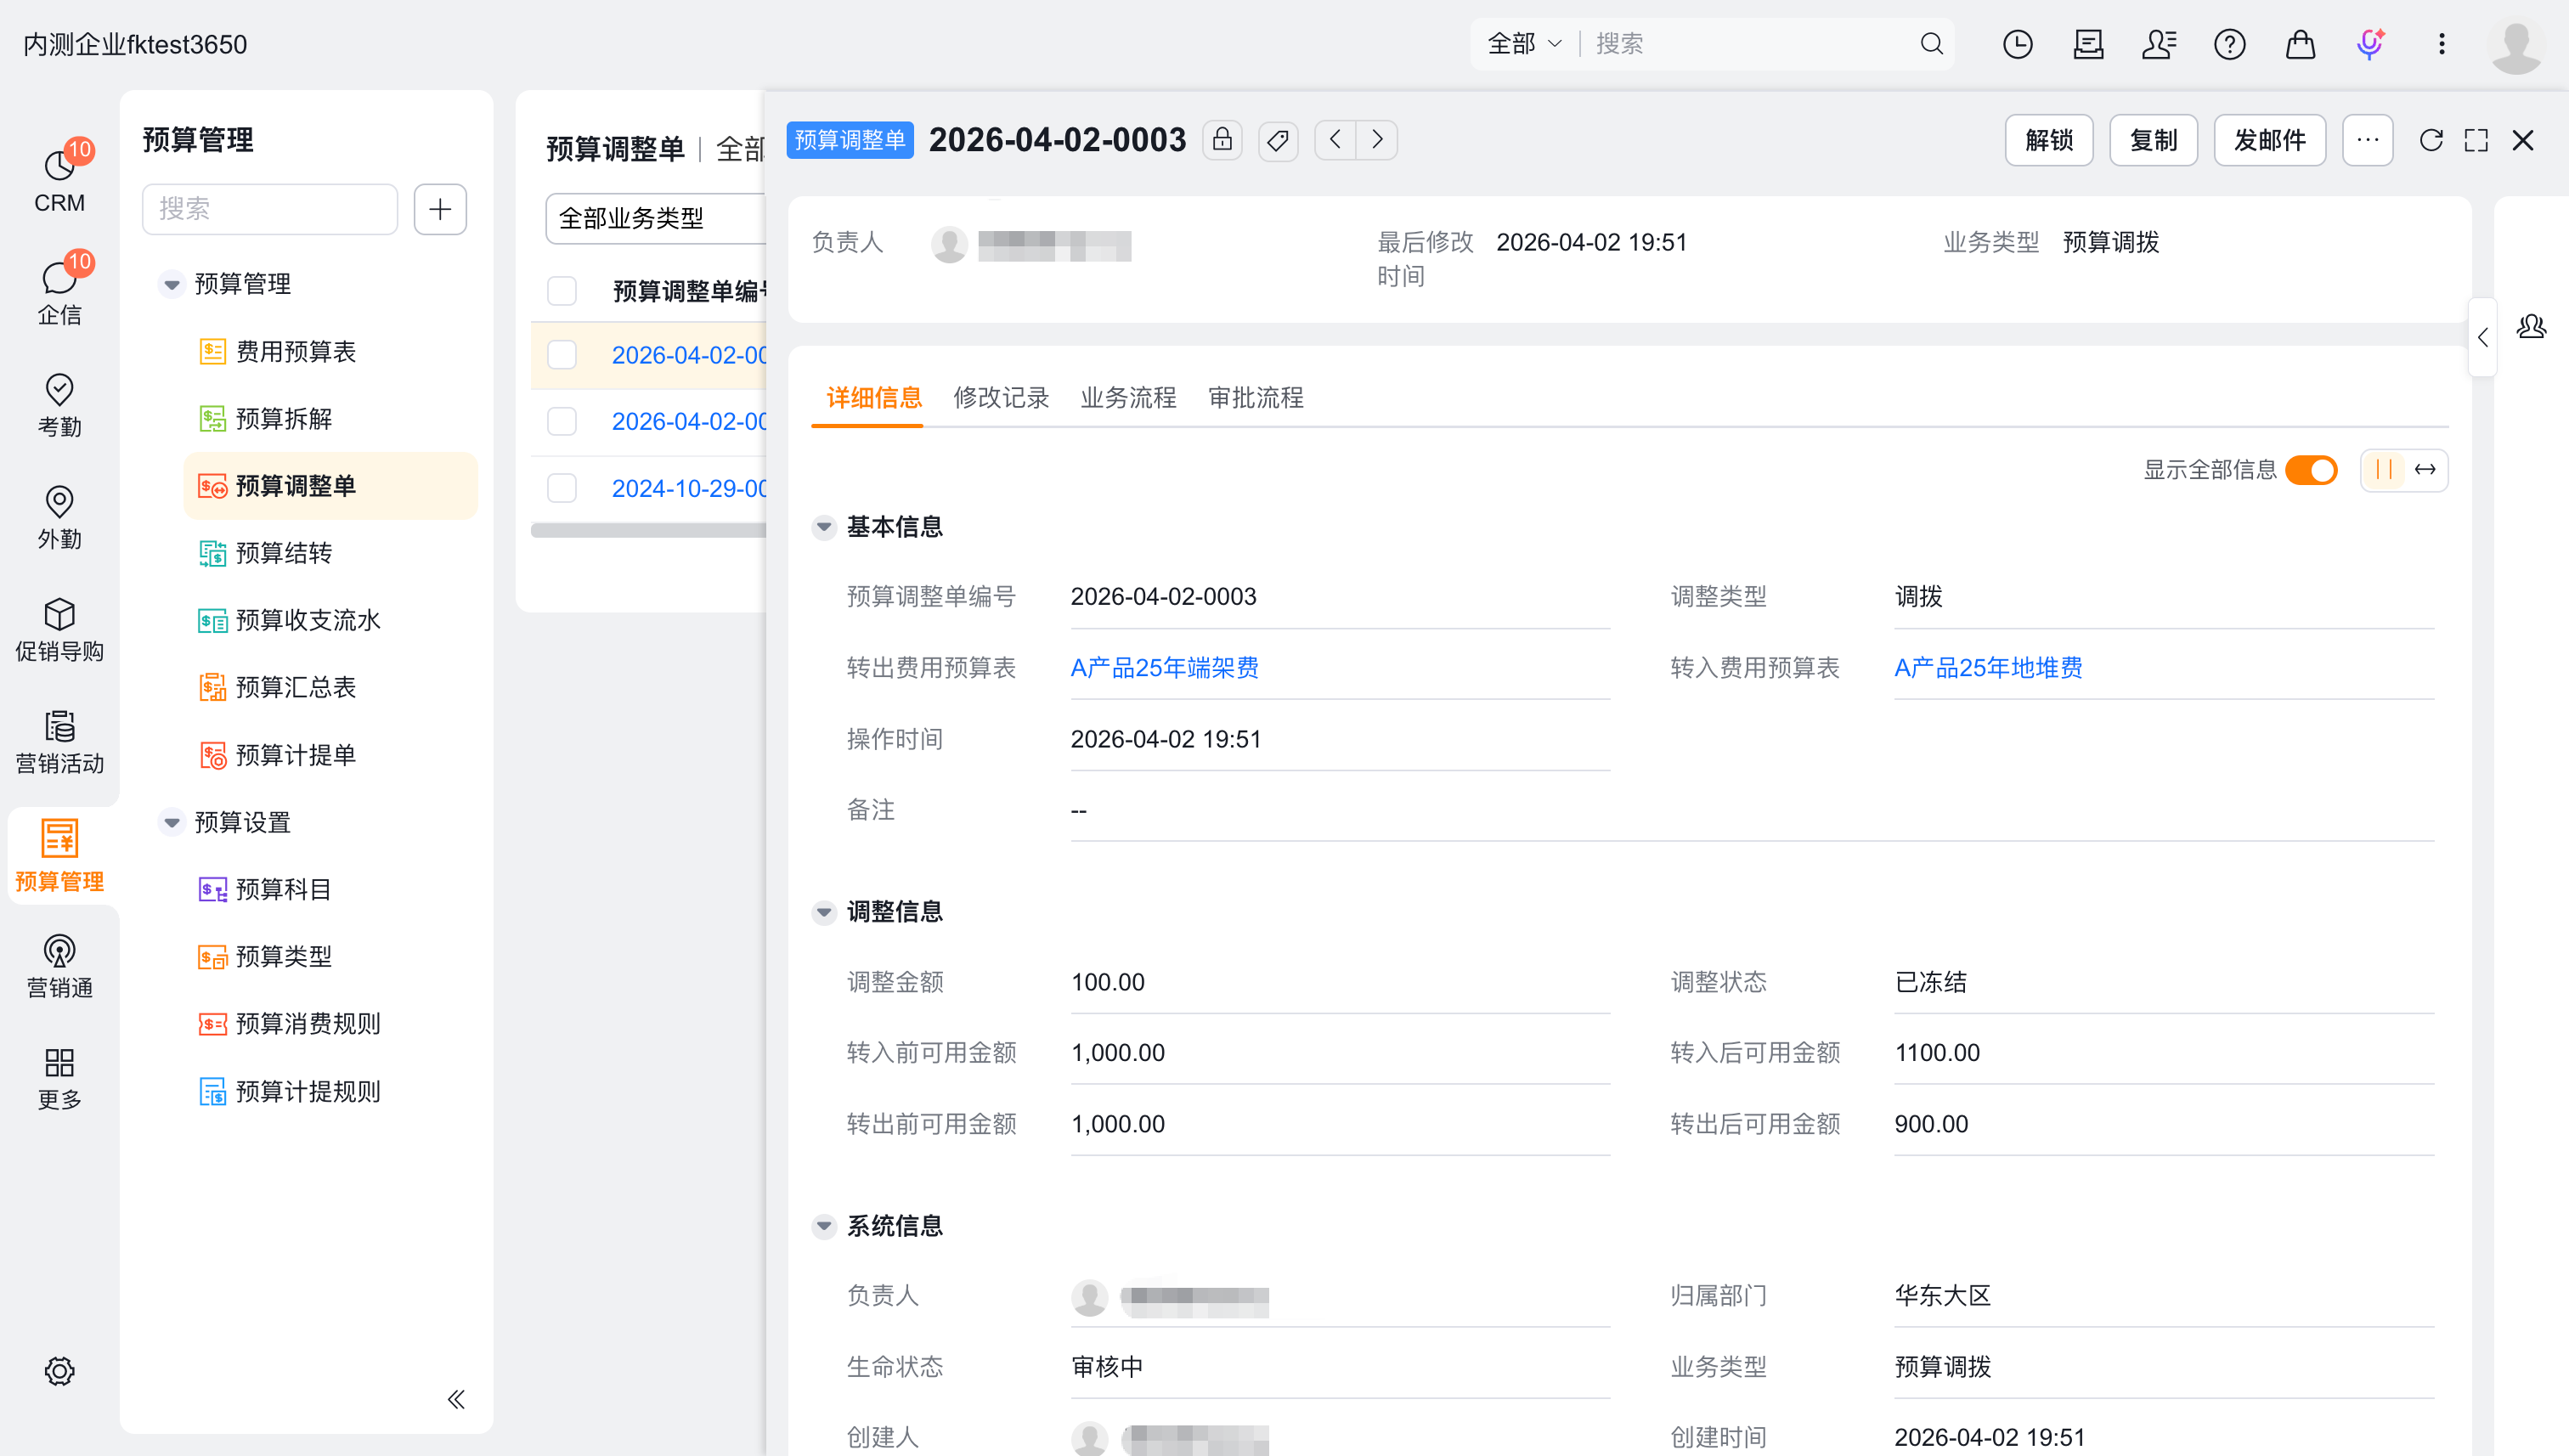This screenshot has height=1456, width=2569.
Task: Open 更多 apps grid
Action: (x=60, y=1078)
